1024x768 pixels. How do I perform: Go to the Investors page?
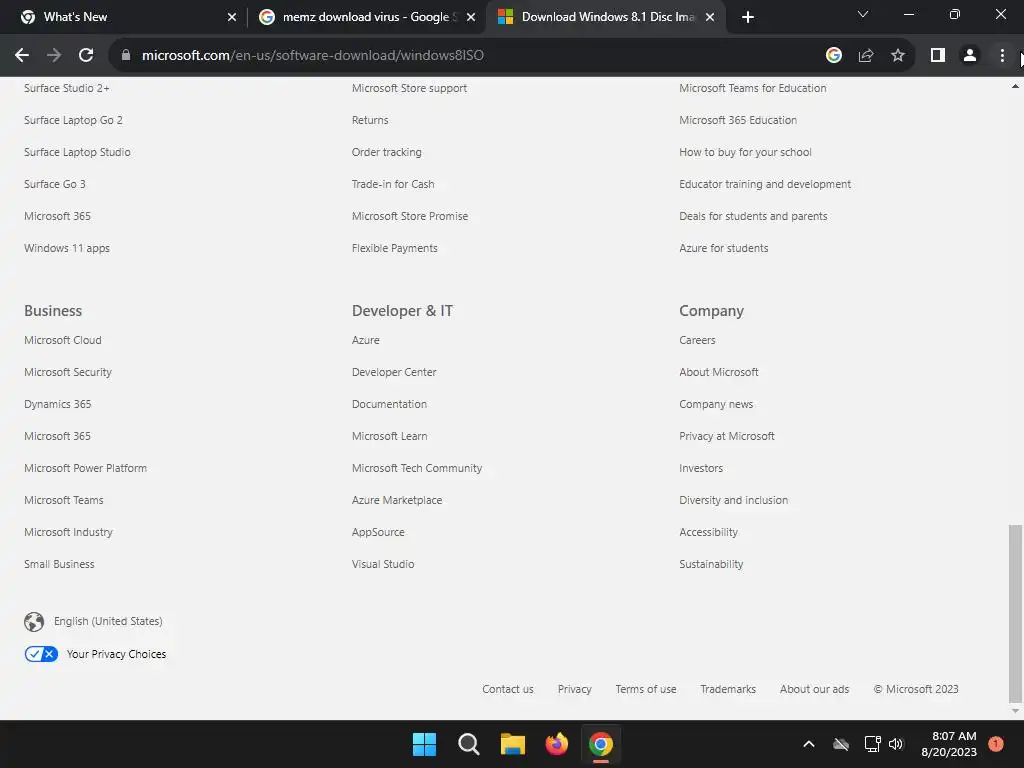(701, 468)
